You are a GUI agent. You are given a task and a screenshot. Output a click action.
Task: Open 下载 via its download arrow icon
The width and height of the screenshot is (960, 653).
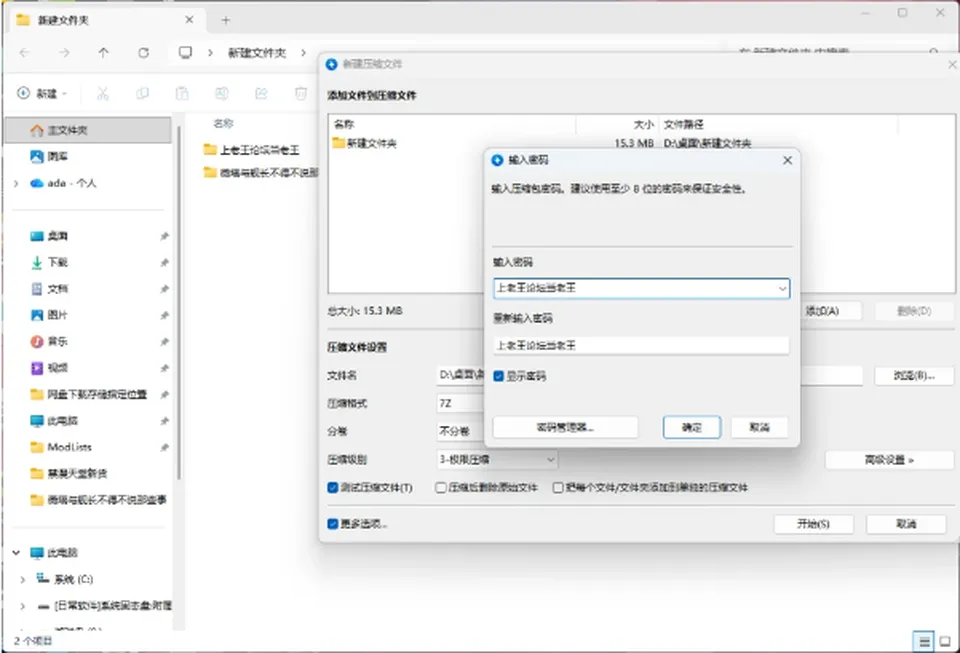[37, 263]
